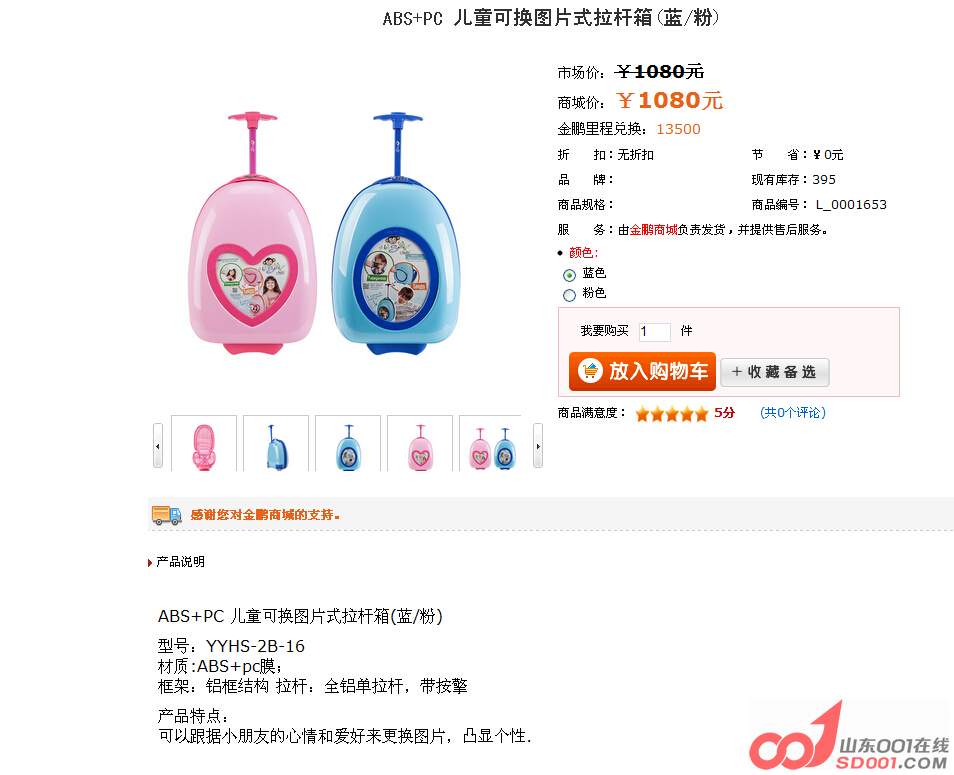Click the purchase quantity input field
954x775 pixels.
coord(655,332)
